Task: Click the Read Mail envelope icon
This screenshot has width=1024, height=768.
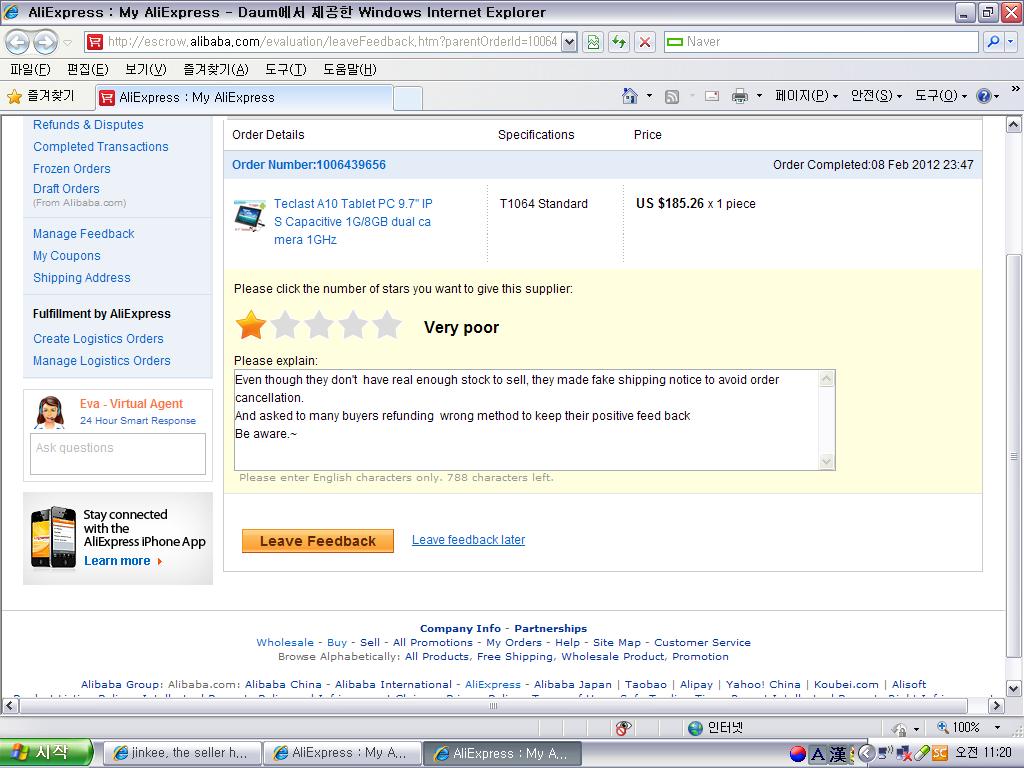Action: click(712, 97)
